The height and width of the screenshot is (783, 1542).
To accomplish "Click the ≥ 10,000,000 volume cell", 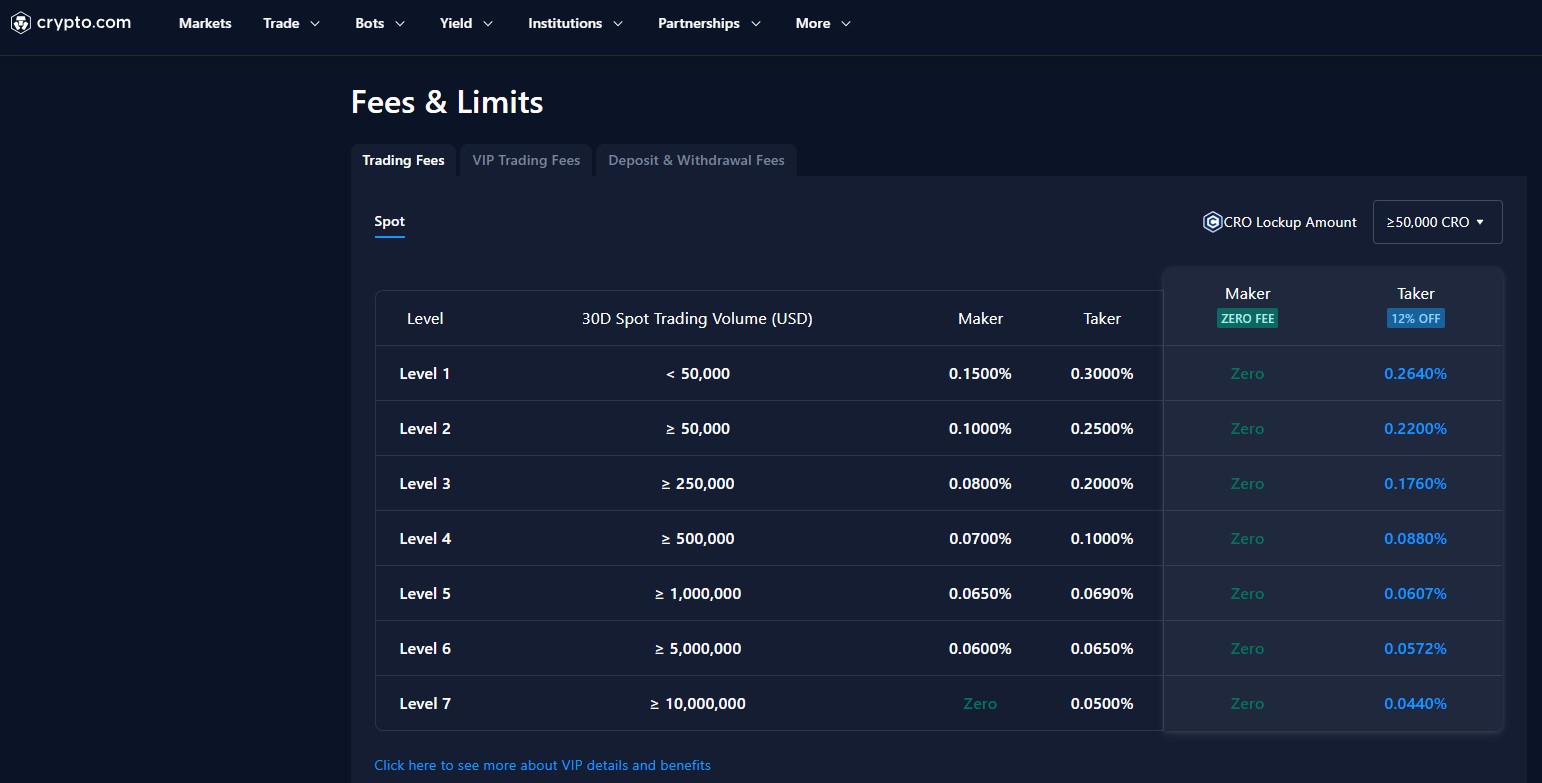I will click(x=698, y=704).
